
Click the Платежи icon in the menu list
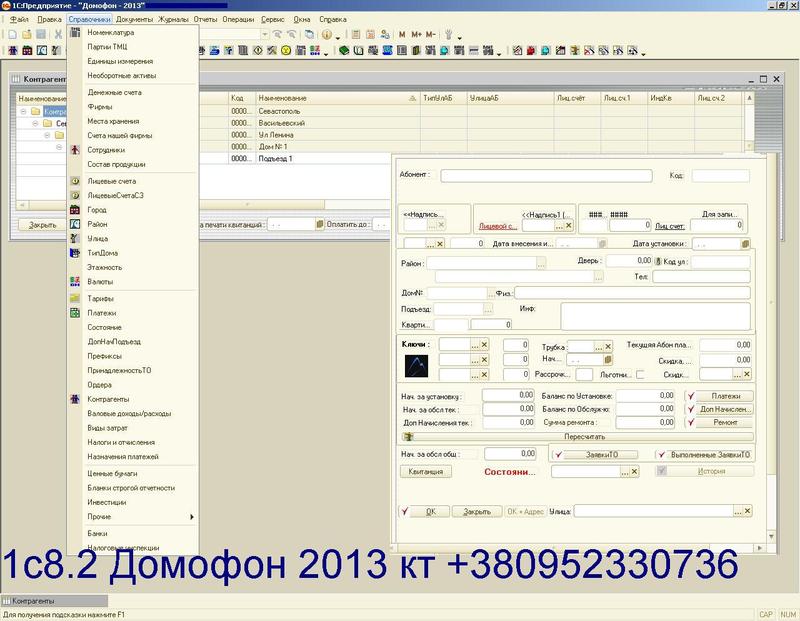pos(76,313)
